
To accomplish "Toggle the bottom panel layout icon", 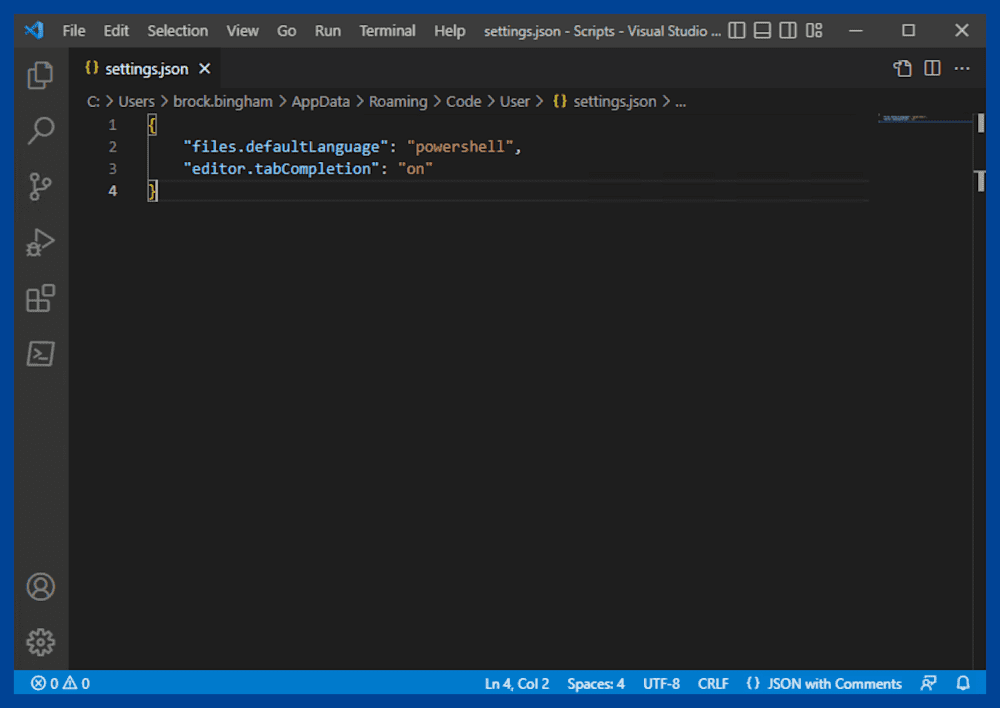I will [x=762, y=30].
